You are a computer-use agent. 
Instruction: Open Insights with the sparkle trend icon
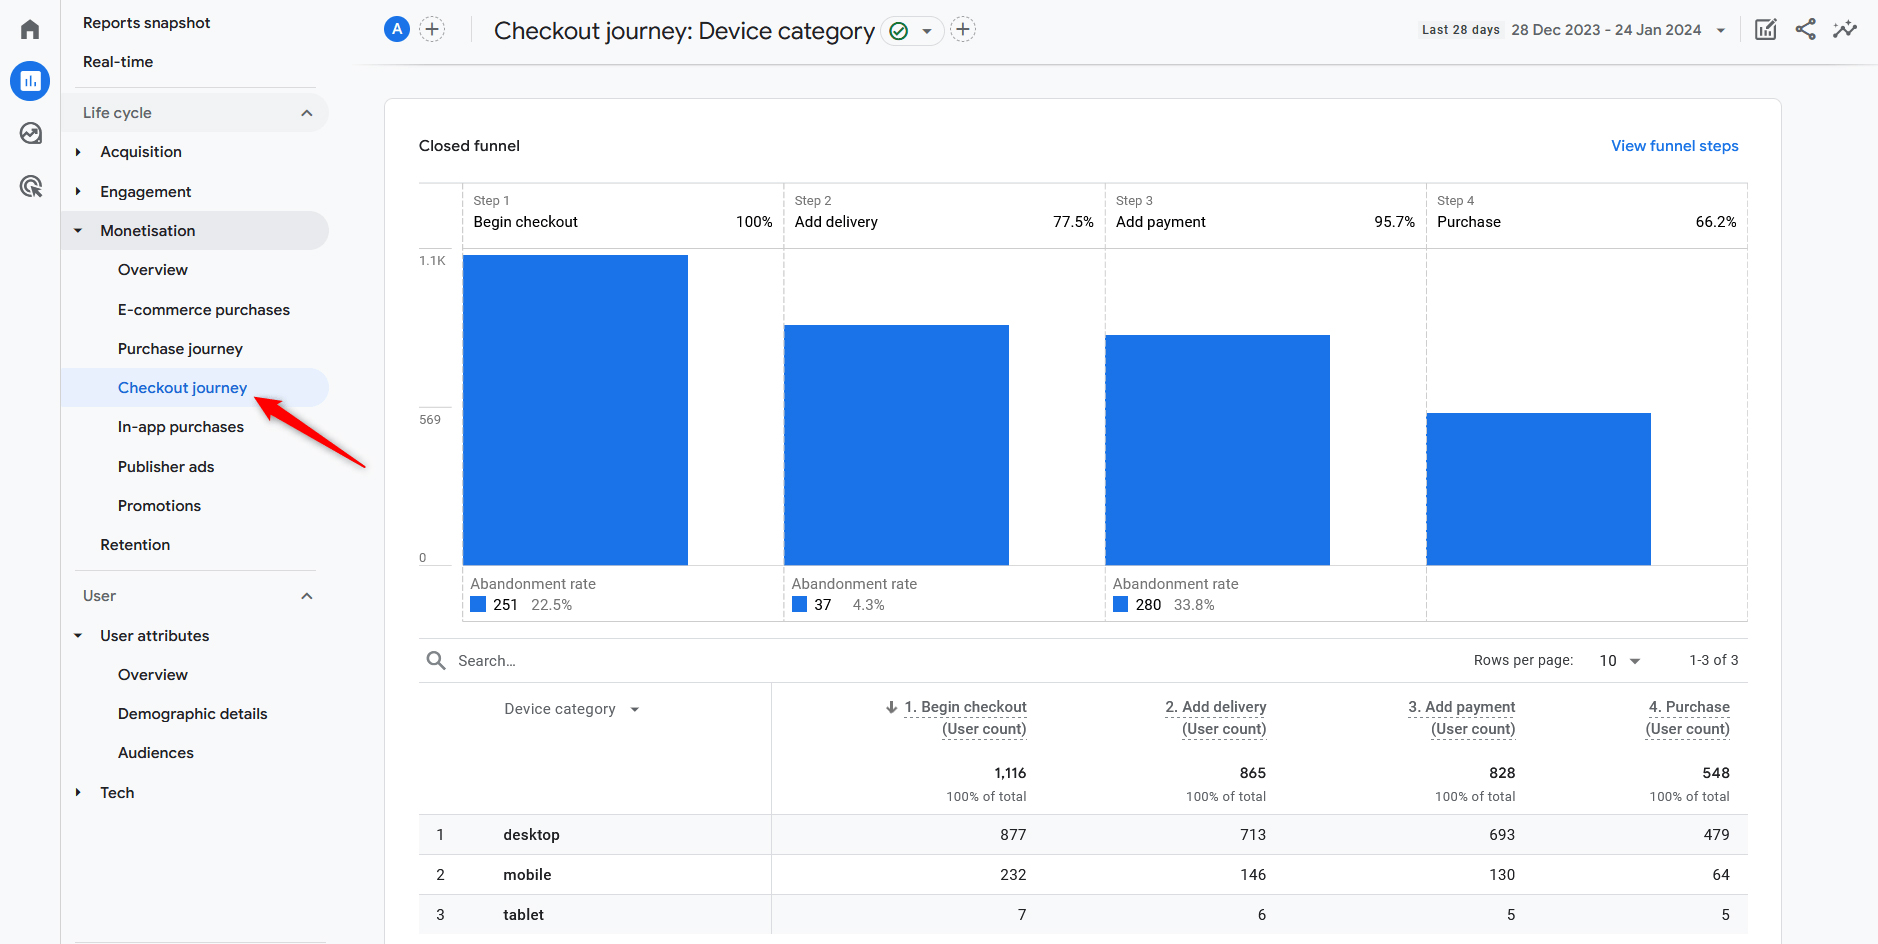(x=1845, y=29)
